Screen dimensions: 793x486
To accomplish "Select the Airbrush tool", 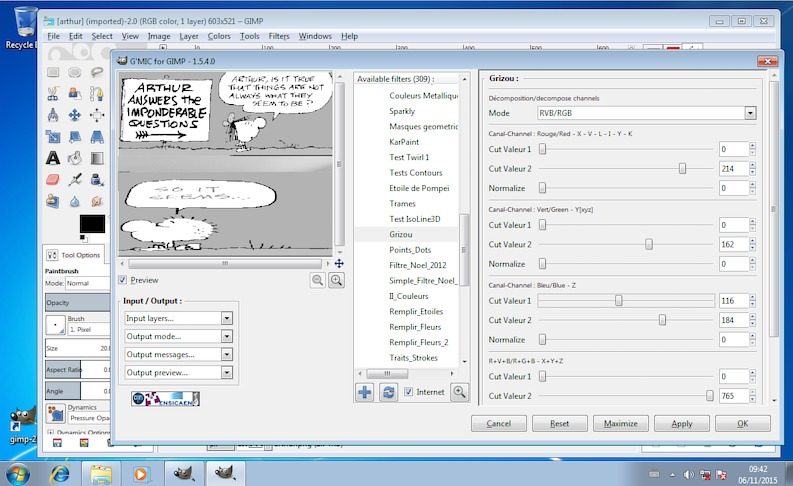I will 75,180.
